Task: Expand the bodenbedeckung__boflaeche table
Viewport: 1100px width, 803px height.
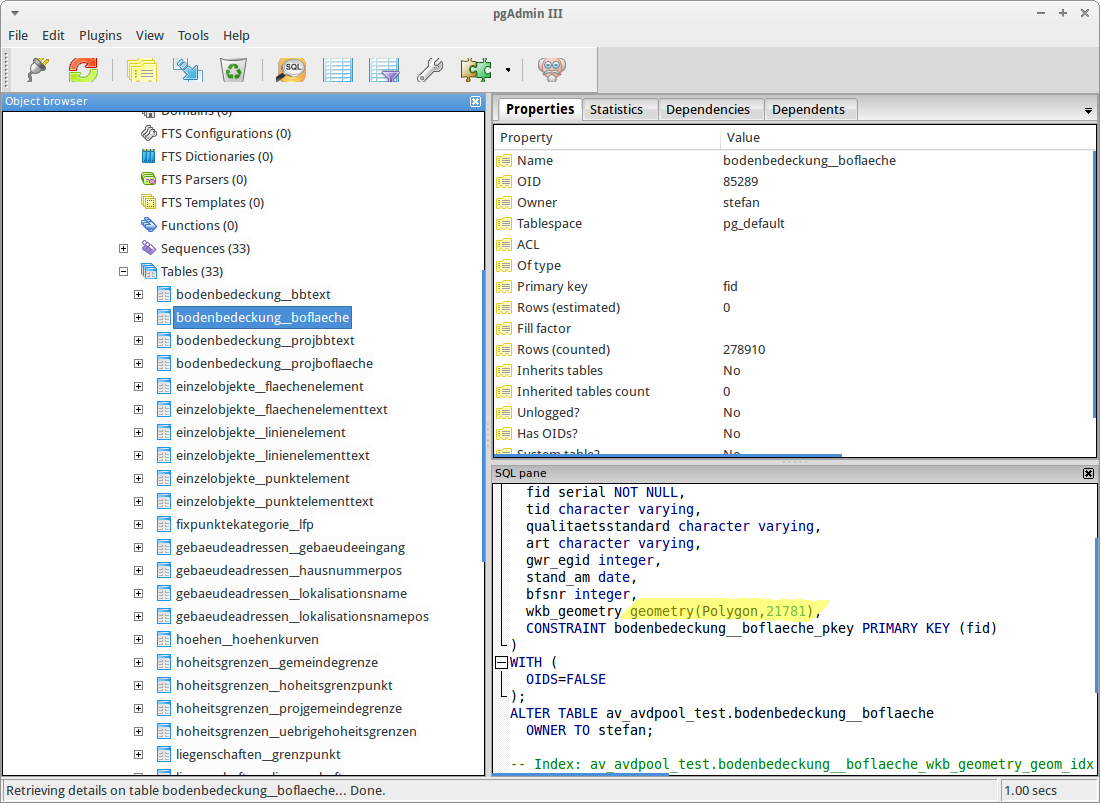Action: (x=139, y=318)
